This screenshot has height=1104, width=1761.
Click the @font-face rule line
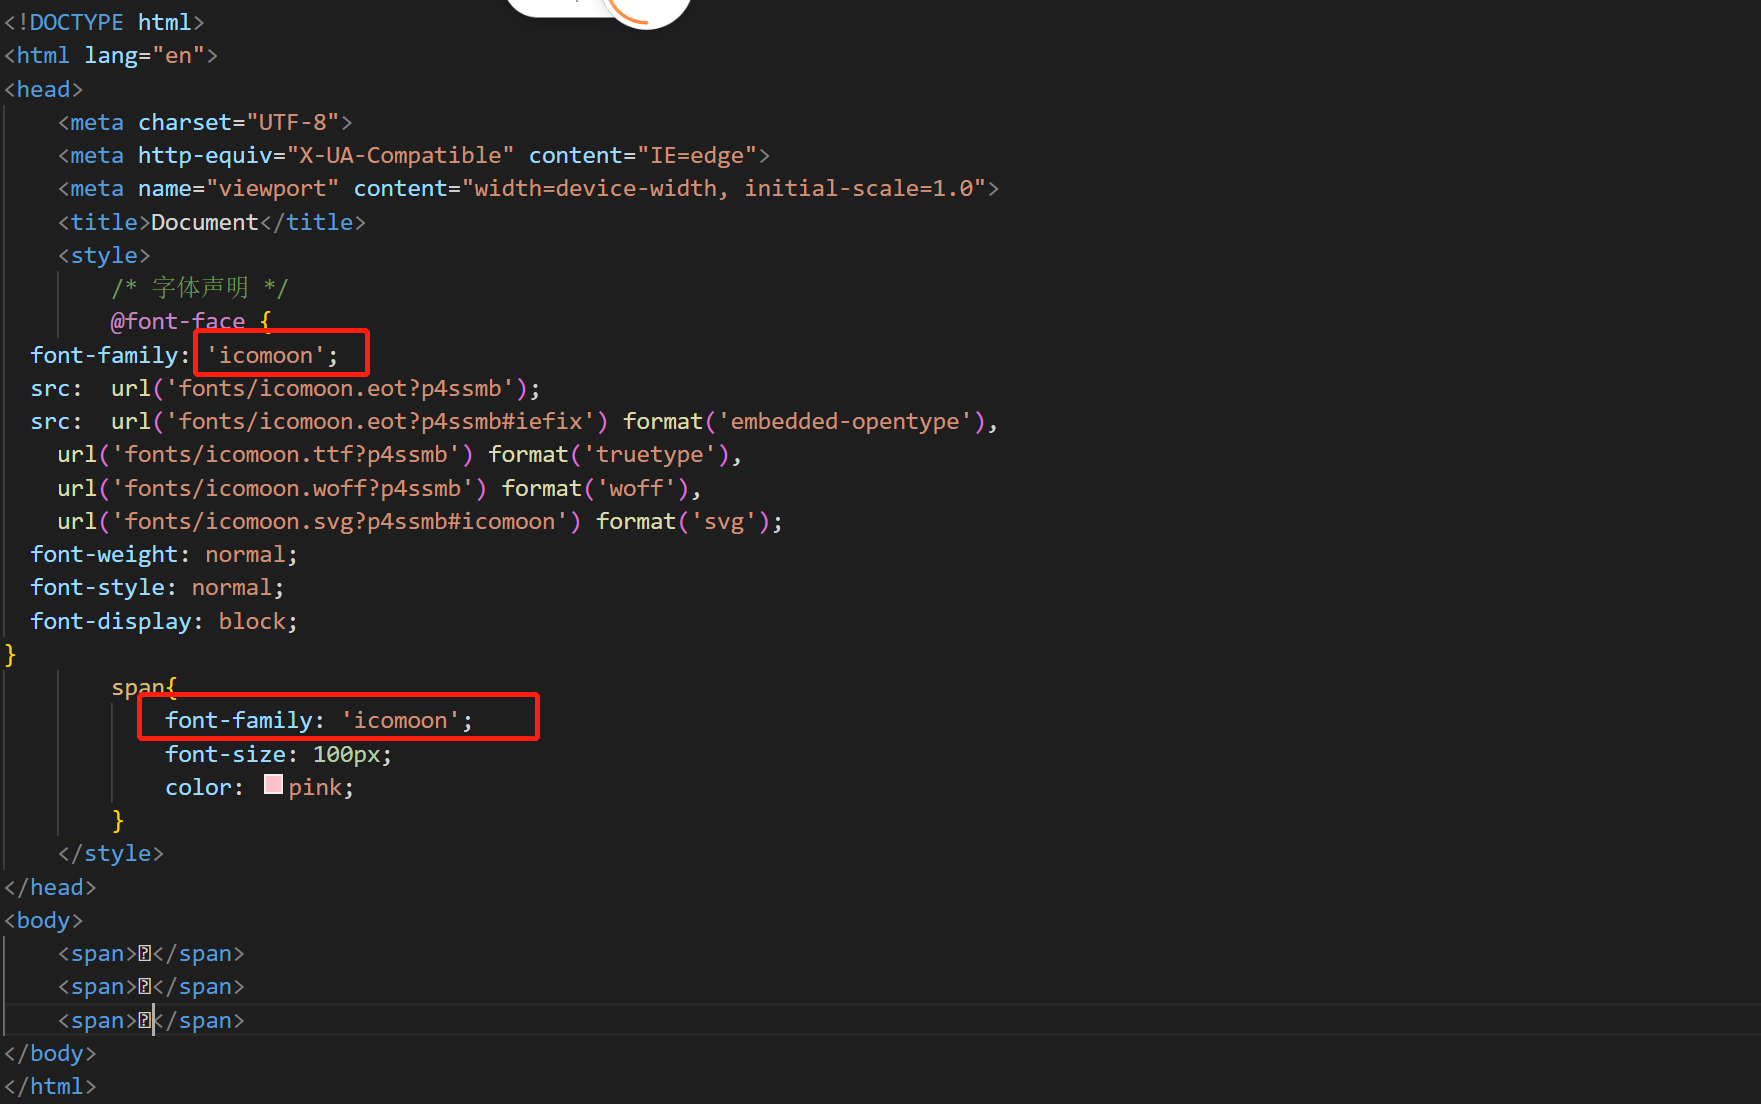191,321
